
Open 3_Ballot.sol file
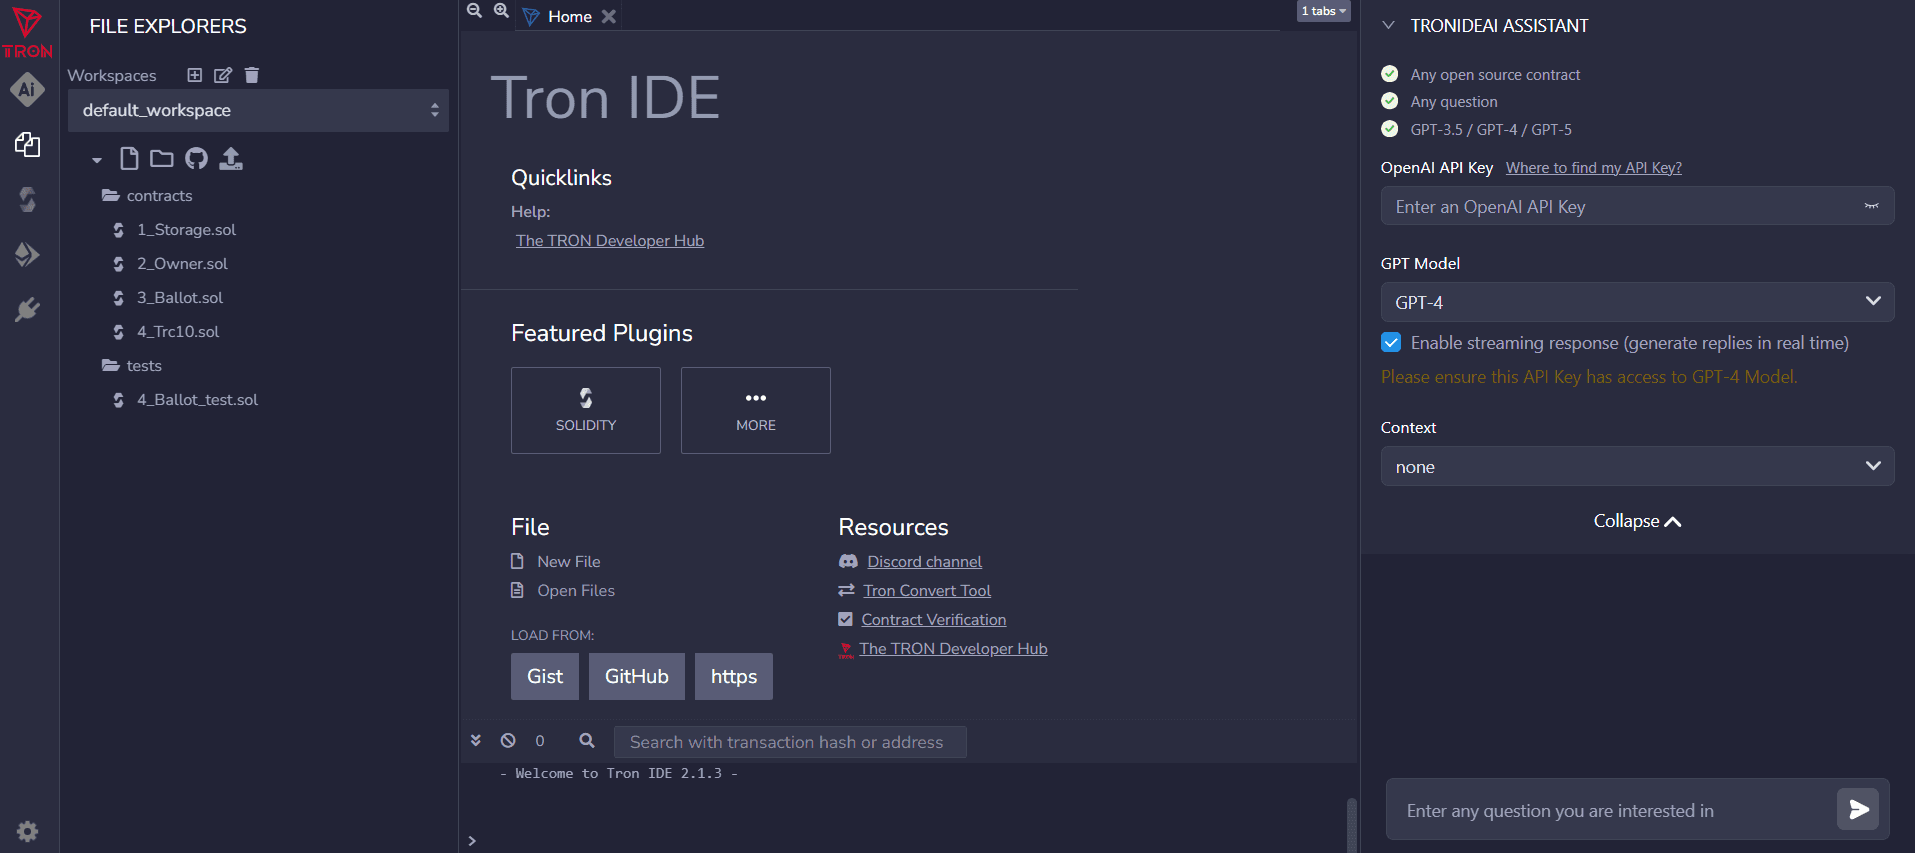180,298
